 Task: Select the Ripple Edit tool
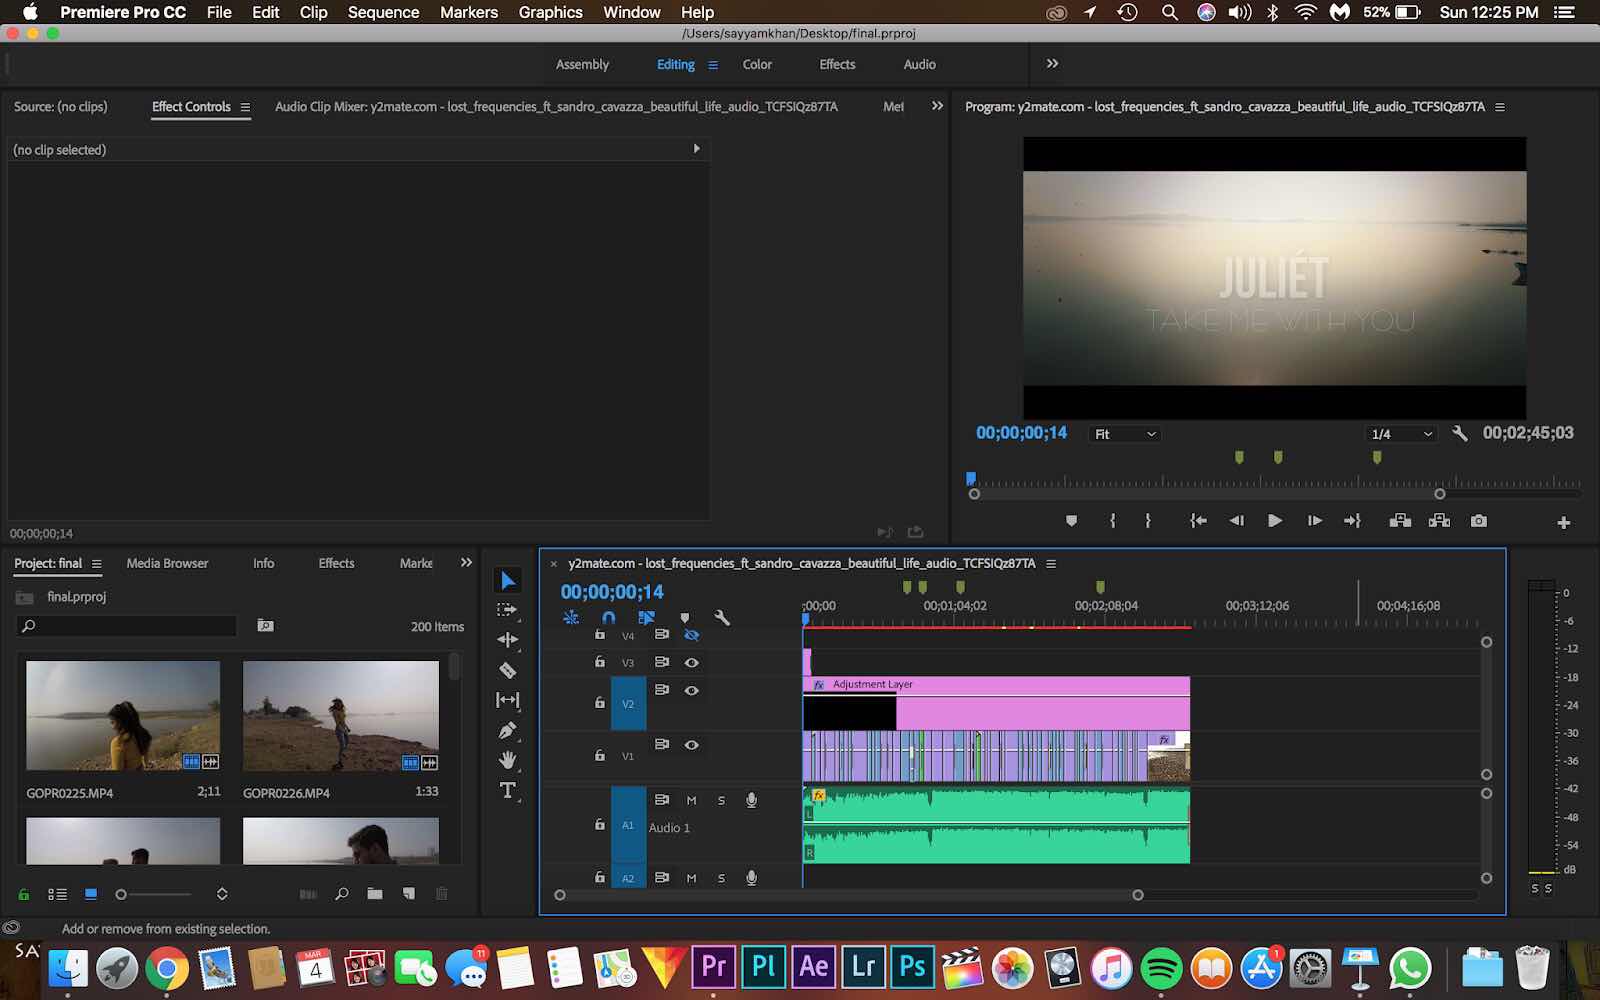point(508,640)
